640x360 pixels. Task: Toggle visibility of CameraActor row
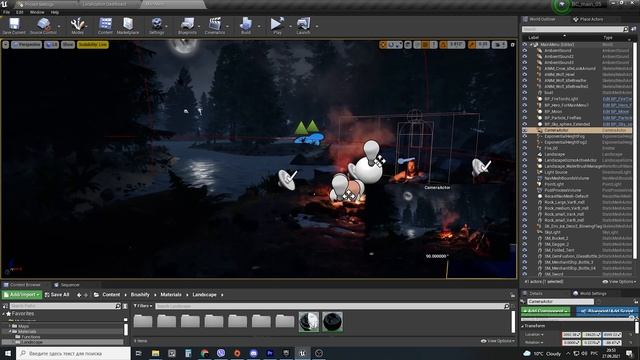[525, 130]
